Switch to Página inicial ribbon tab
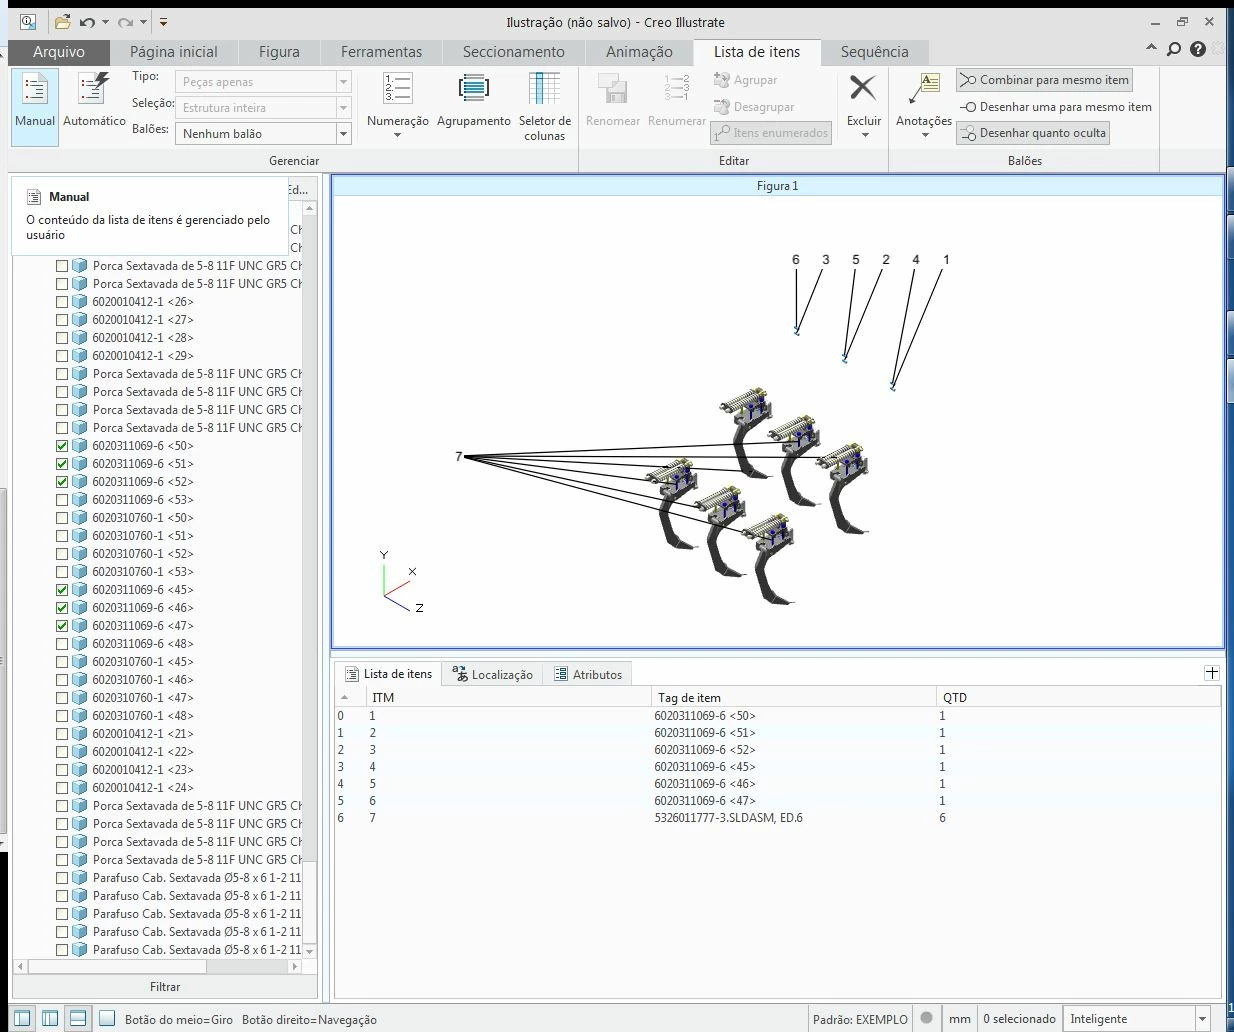The image size is (1234, 1032). coord(173,52)
